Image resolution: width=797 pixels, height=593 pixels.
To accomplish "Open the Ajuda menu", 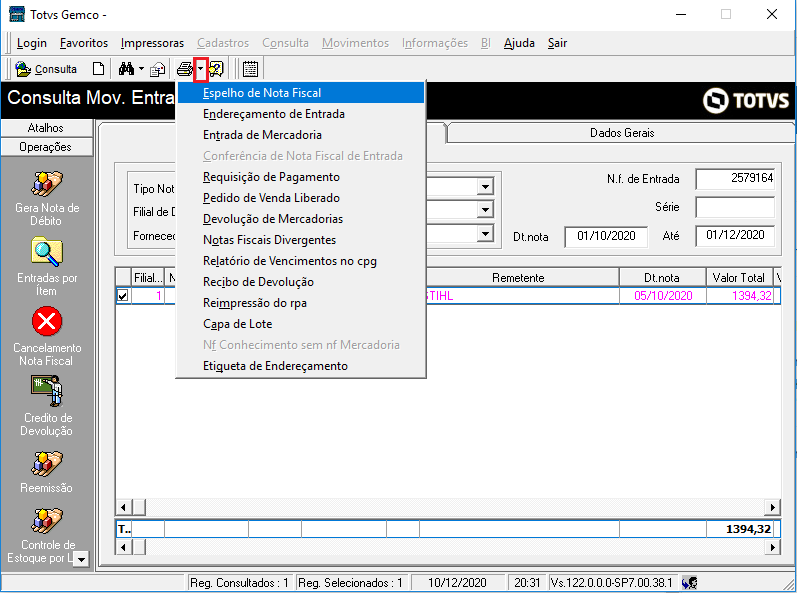I will coord(519,43).
